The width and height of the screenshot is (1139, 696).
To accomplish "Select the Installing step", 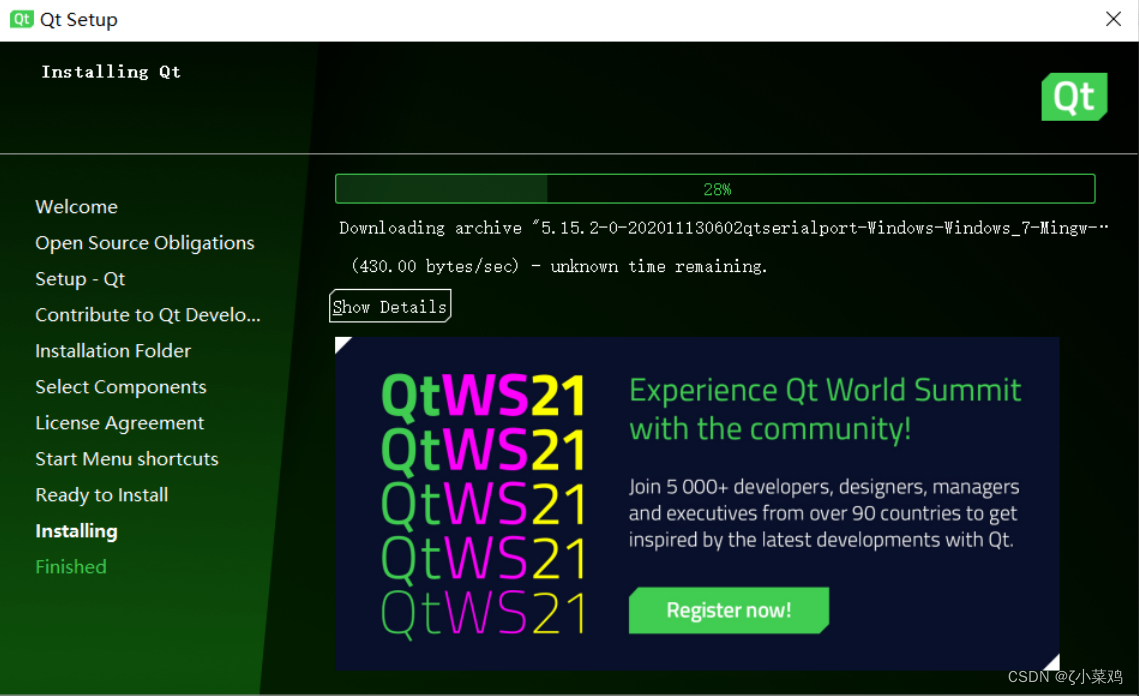I will [76, 531].
